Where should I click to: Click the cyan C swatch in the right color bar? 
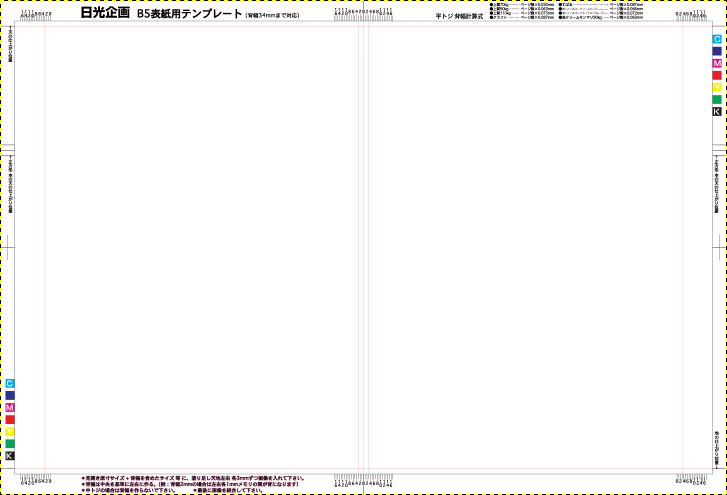(717, 39)
